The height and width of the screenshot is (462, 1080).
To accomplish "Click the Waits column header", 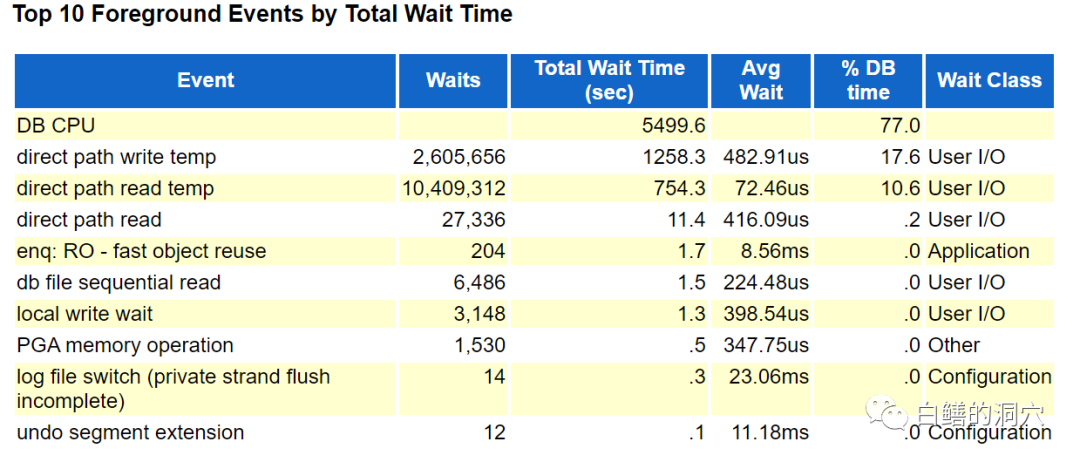I will click(453, 81).
